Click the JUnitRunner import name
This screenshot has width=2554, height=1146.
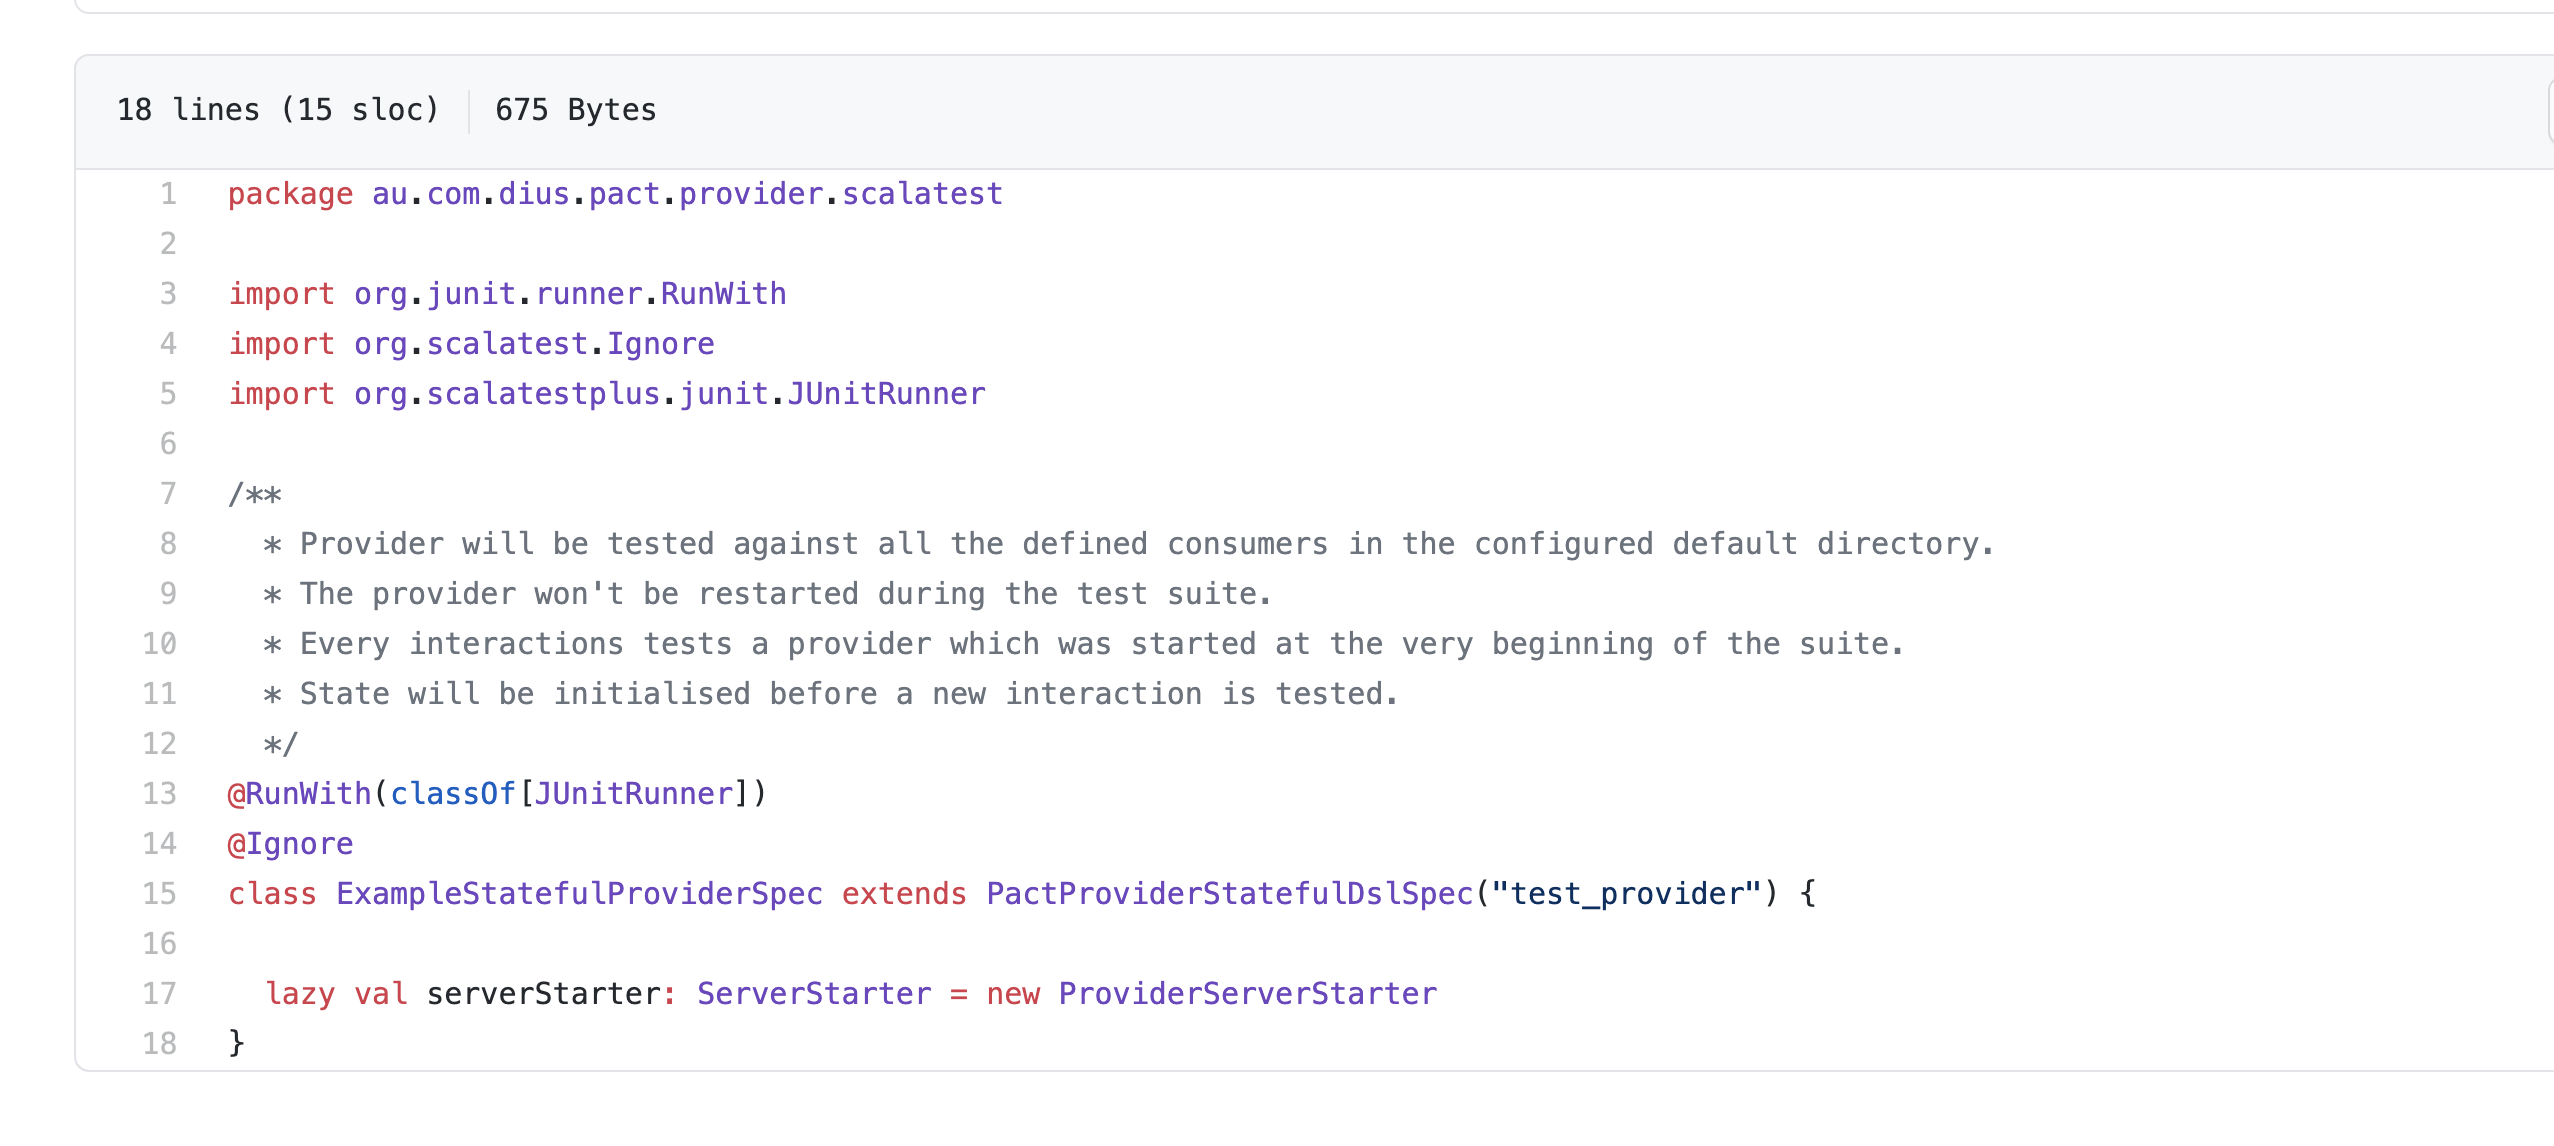[x=886, y=394]
